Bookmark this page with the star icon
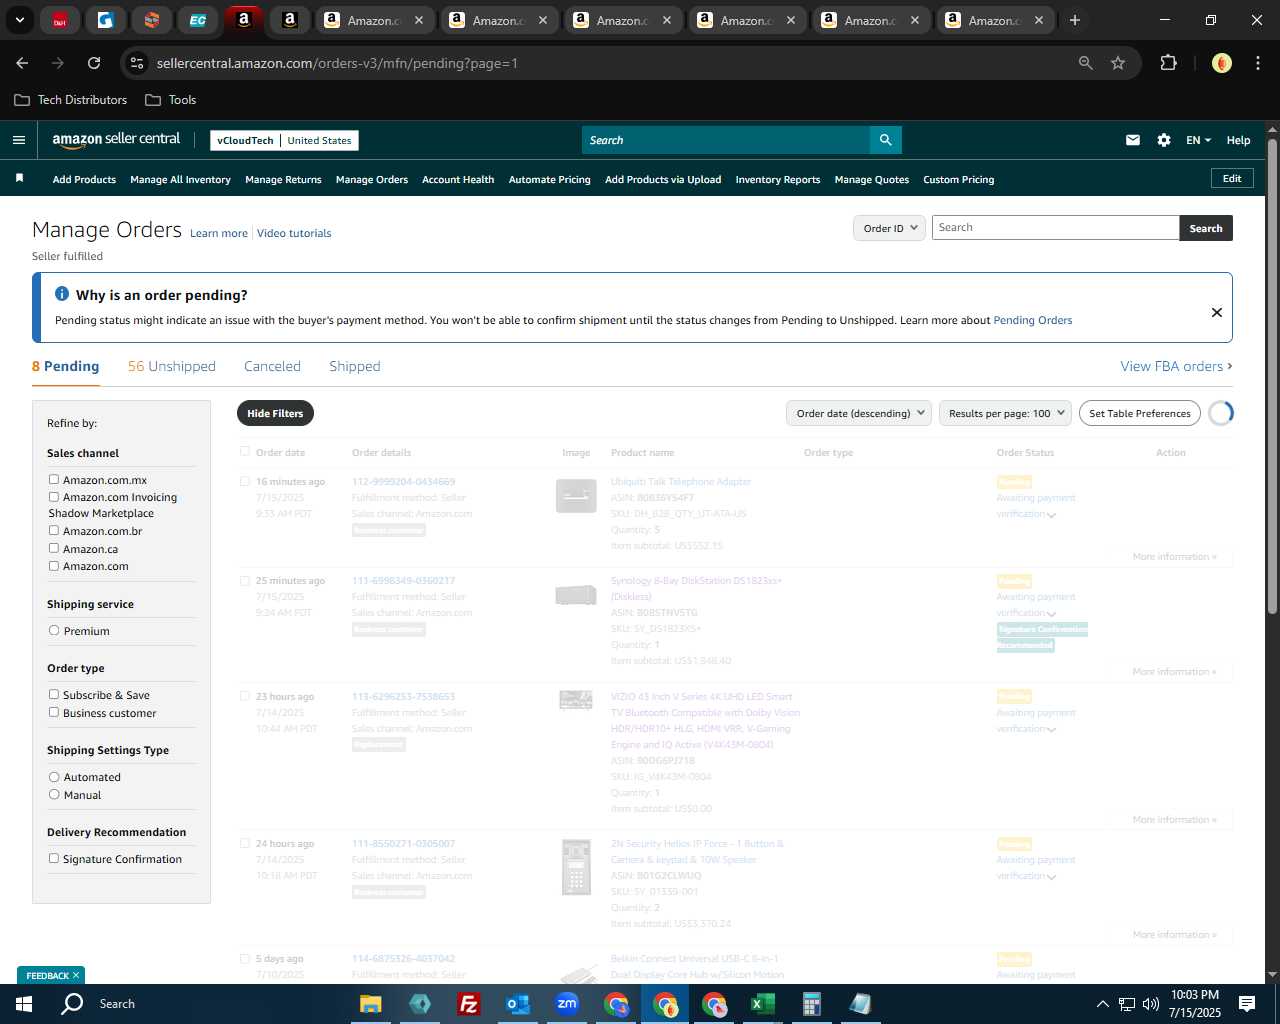Screen dimensions: 1280x1024 (1118, 63)
